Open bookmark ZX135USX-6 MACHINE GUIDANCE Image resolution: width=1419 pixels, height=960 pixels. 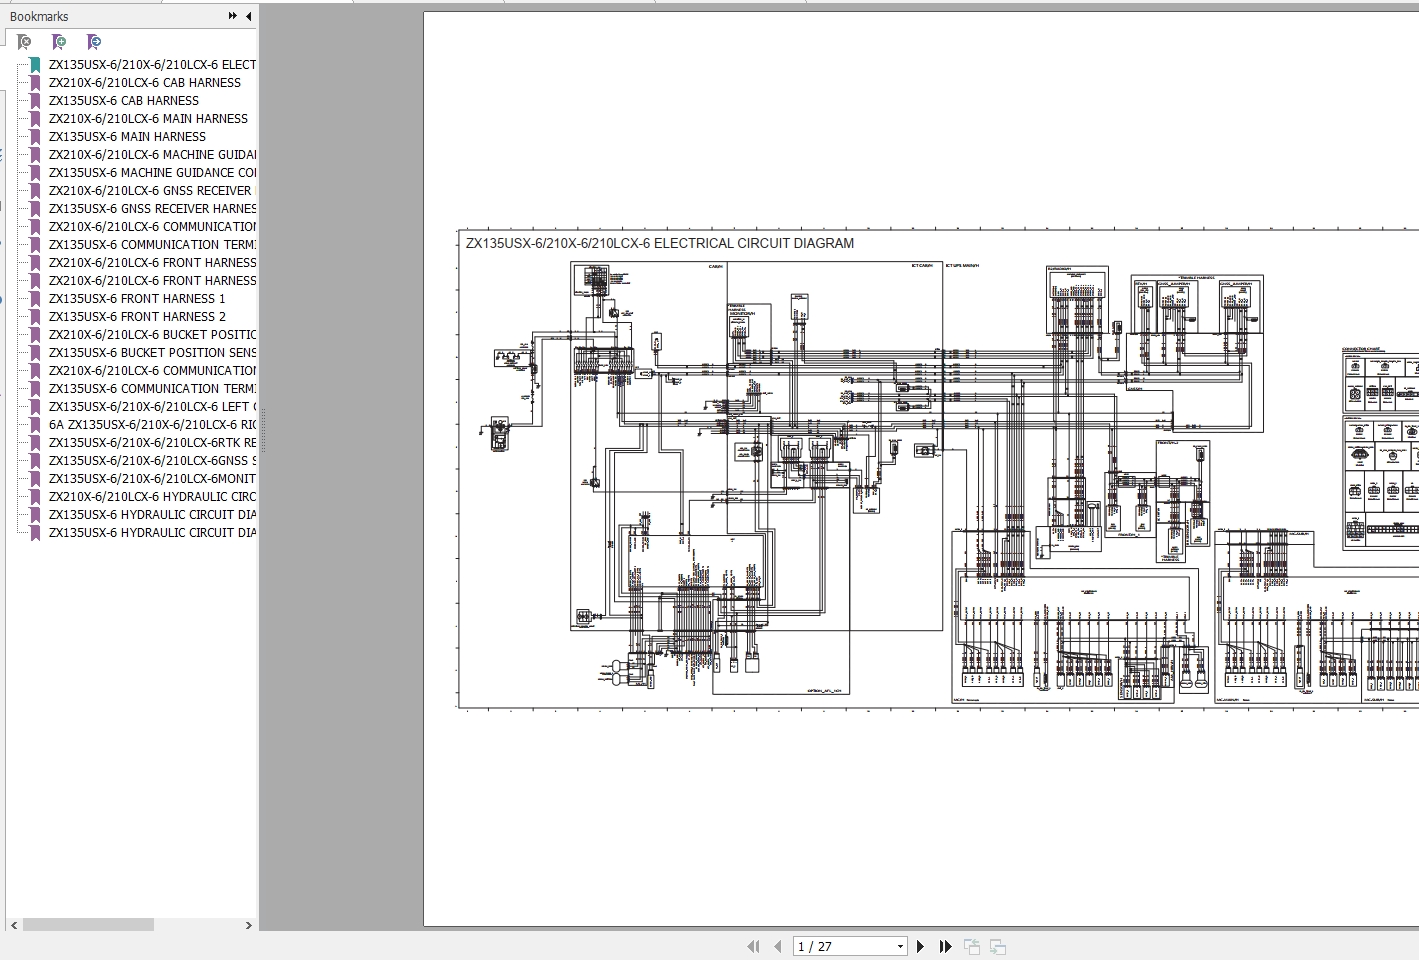click(x=152, y=173)
